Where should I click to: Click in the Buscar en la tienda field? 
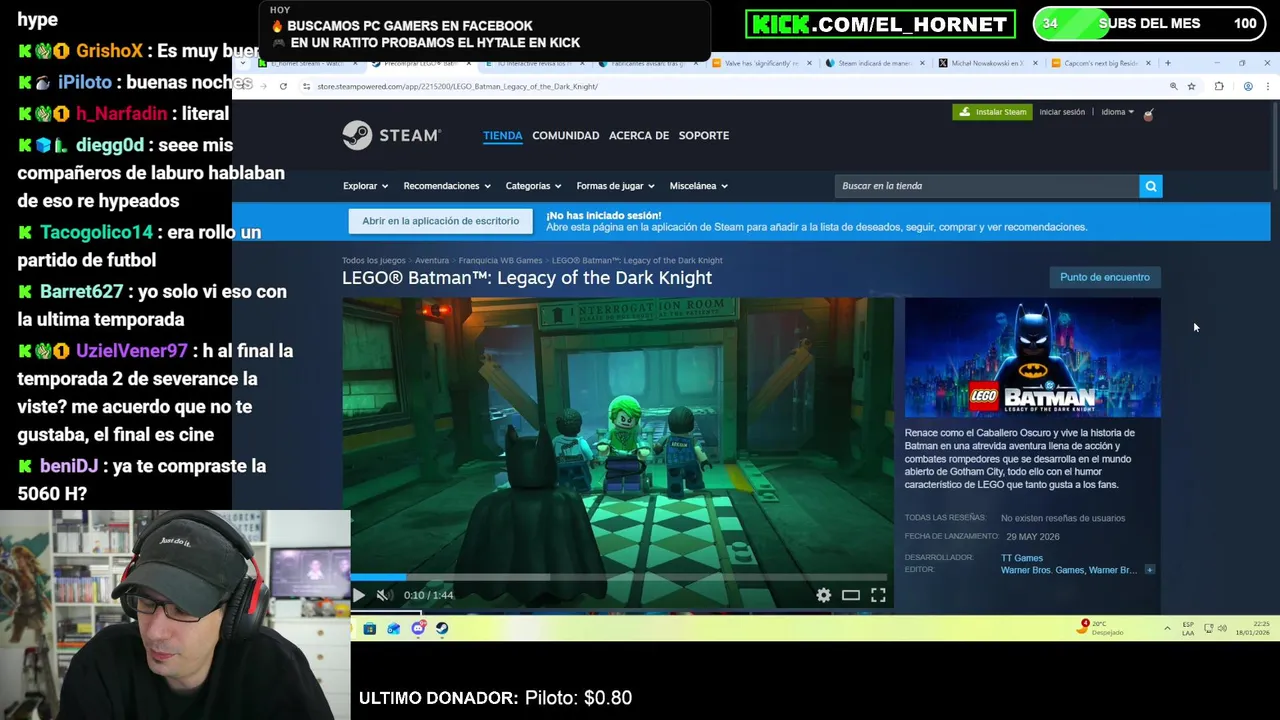[x=987, y=186]
